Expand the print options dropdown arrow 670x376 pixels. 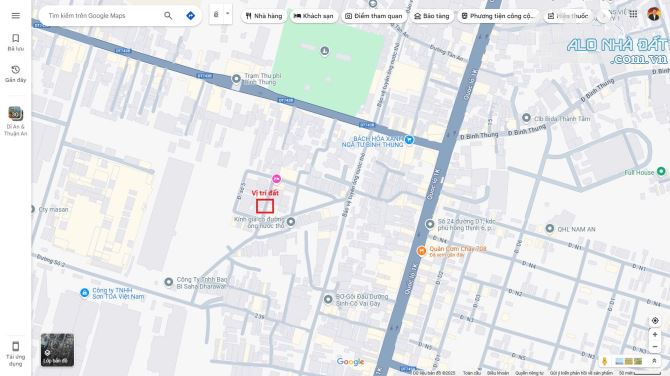tap(227, 14)
